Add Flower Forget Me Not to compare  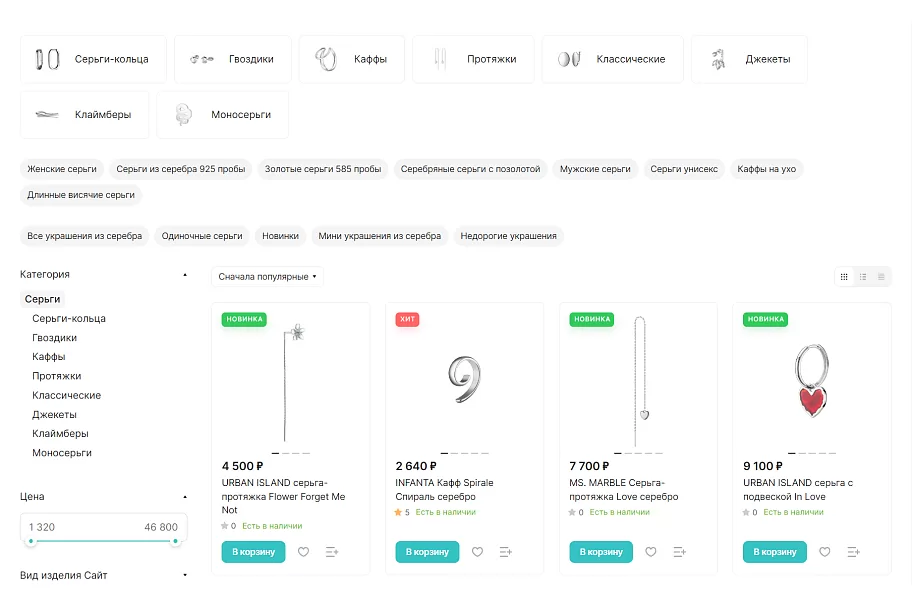coord(332,552)
